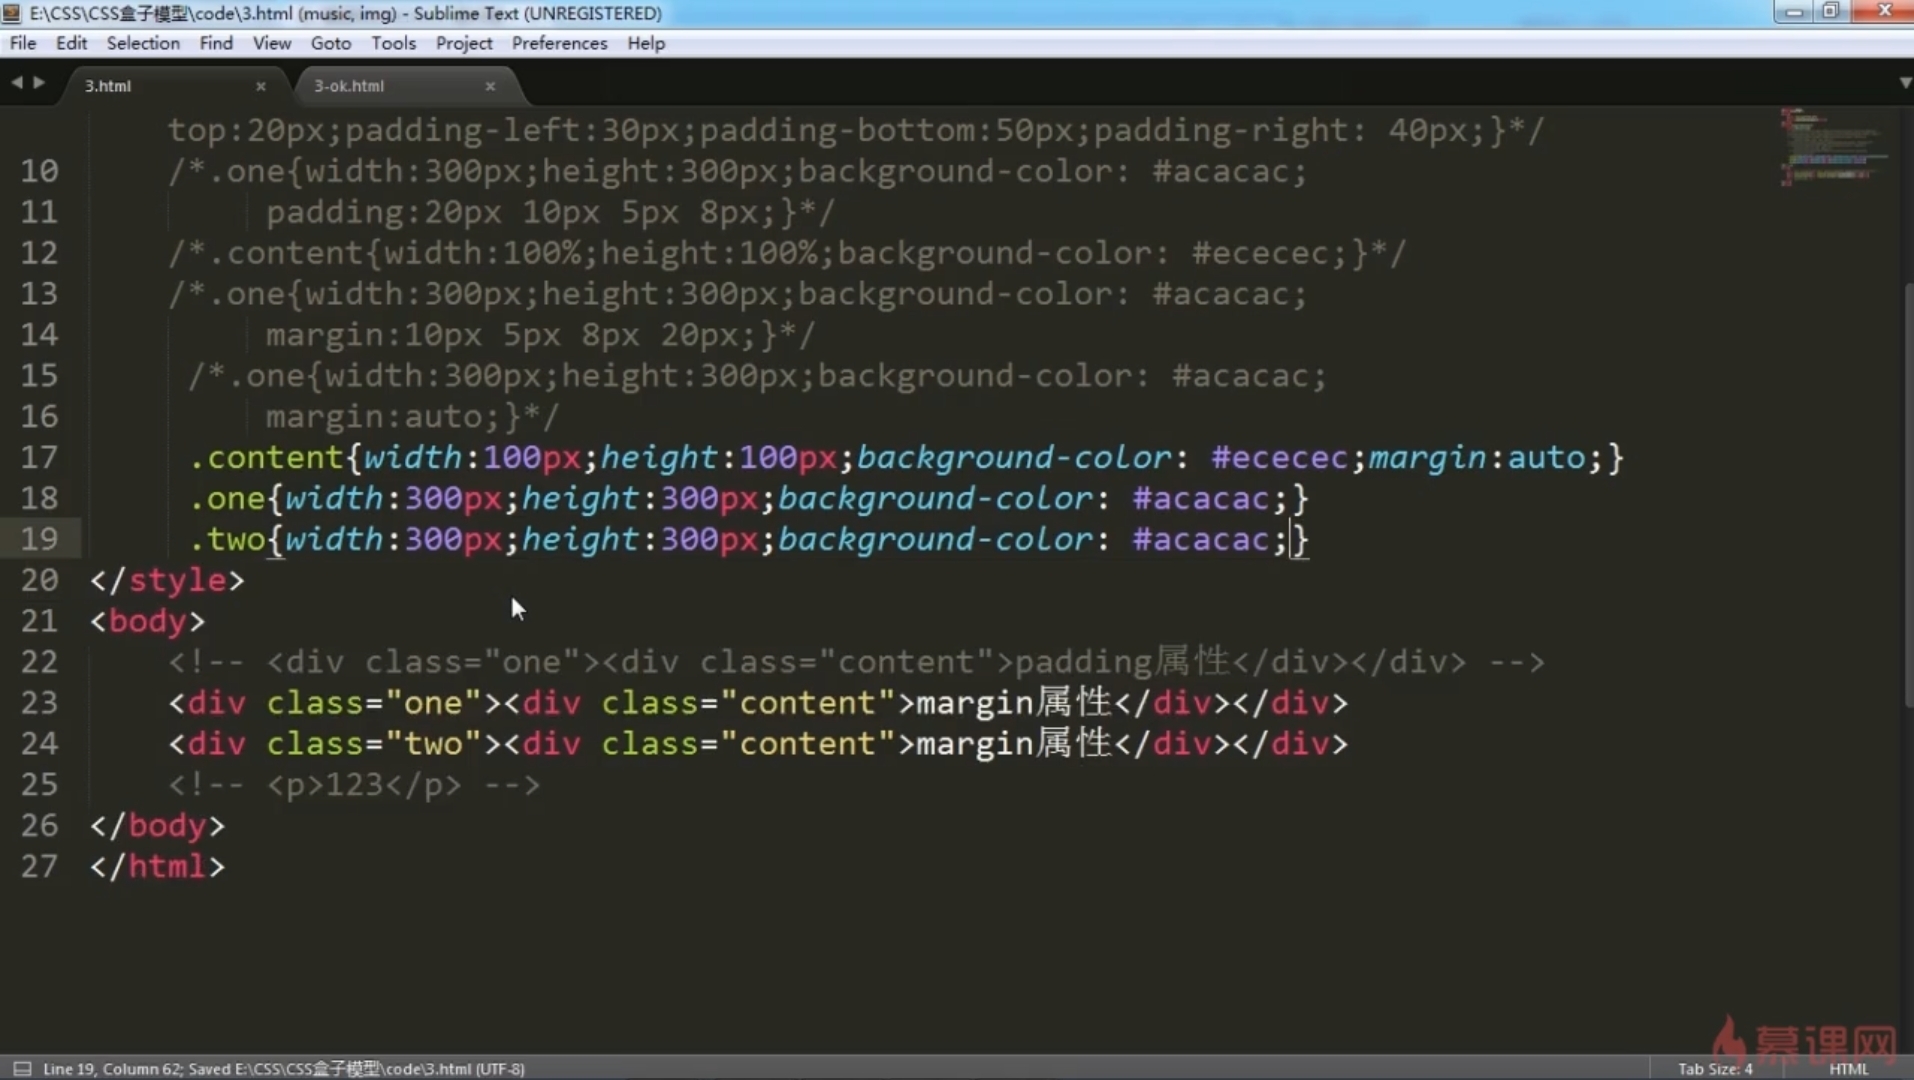Click the .two selector on line 19
The image size is (1914, 1080).
pyautogui.click(x=228, y=539)
